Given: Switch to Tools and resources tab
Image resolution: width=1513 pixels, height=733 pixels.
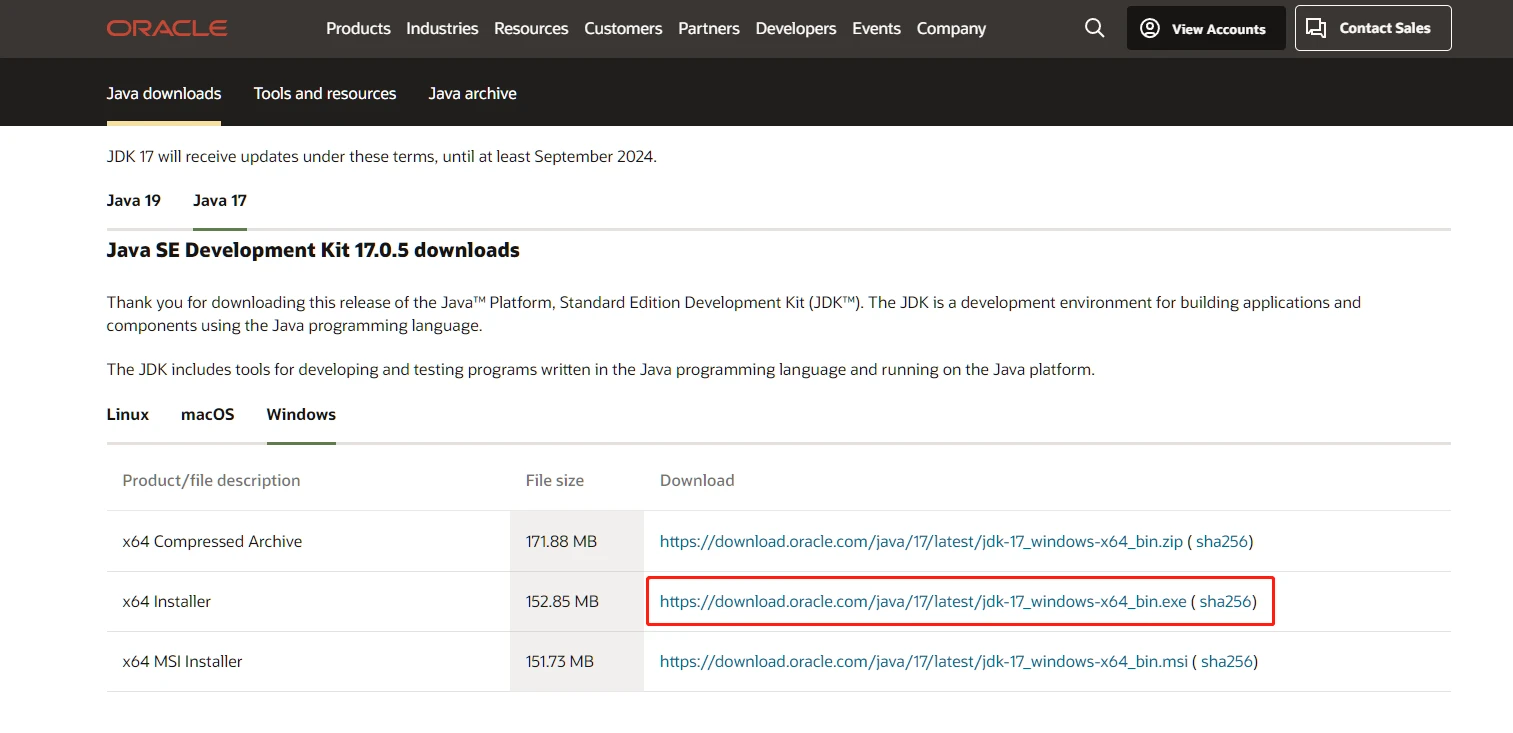Looking at the screenshot, I should pos(325,93).
